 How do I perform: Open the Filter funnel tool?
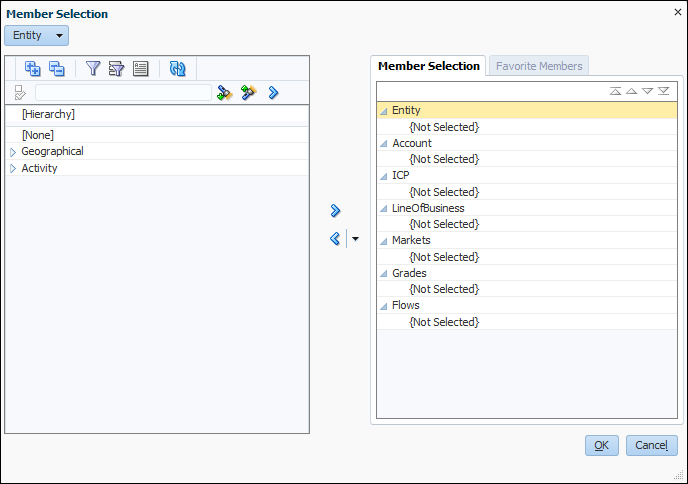coord(92,69)
